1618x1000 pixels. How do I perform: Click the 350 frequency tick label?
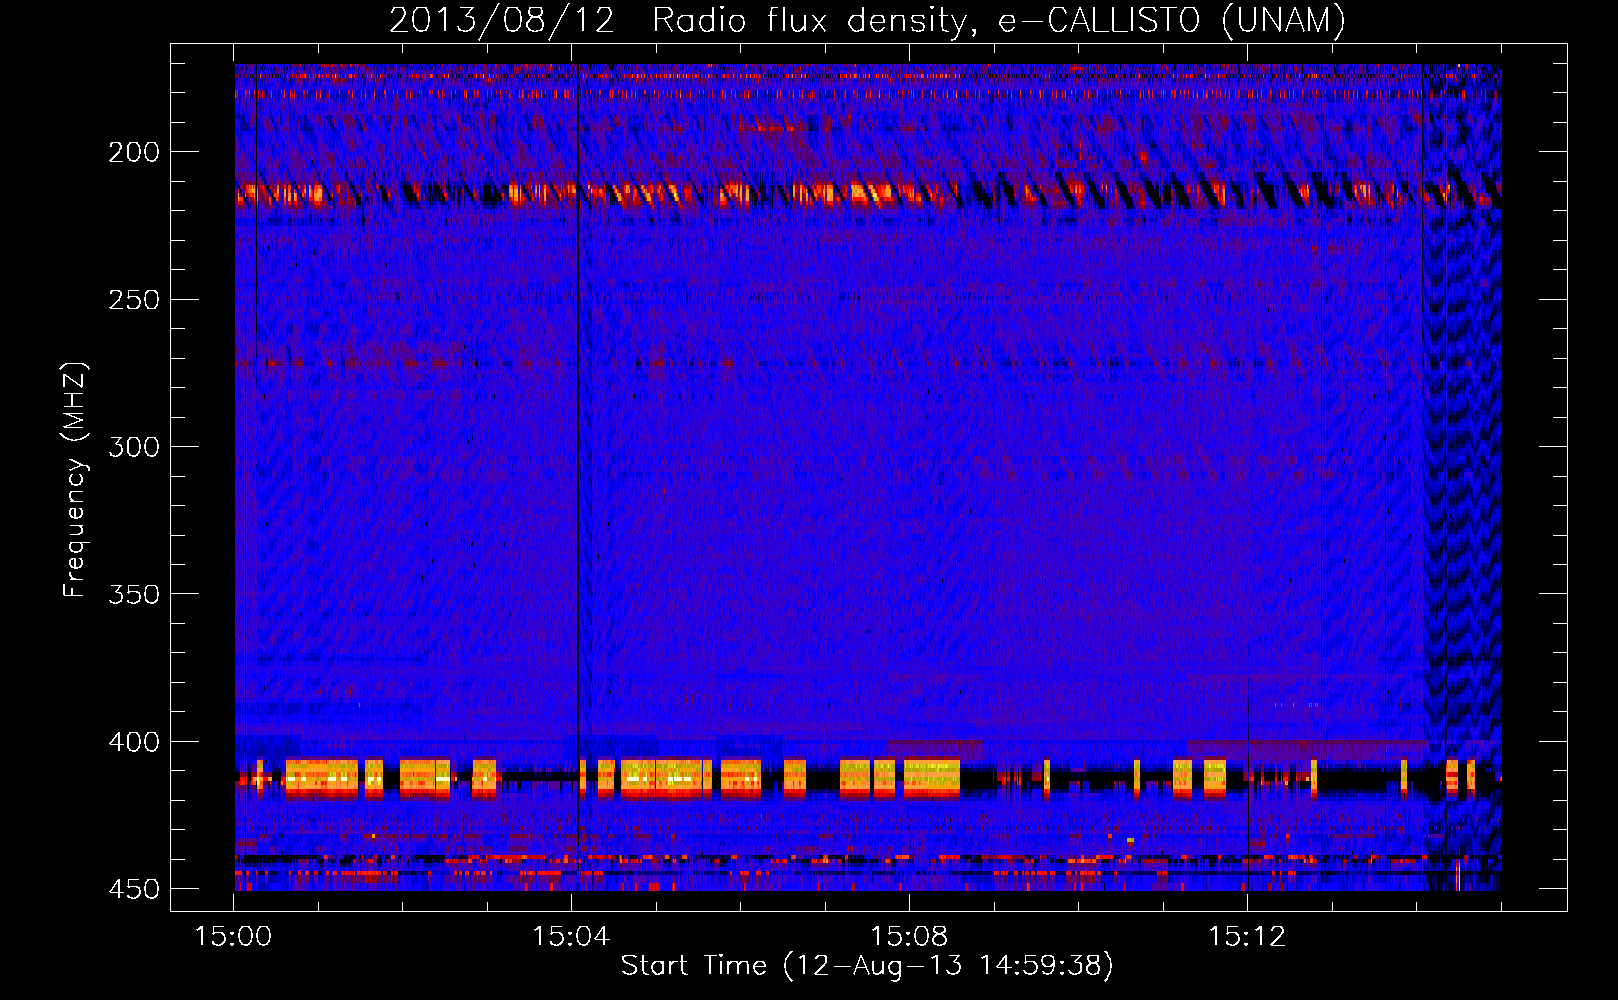click(x=134, y=594)
